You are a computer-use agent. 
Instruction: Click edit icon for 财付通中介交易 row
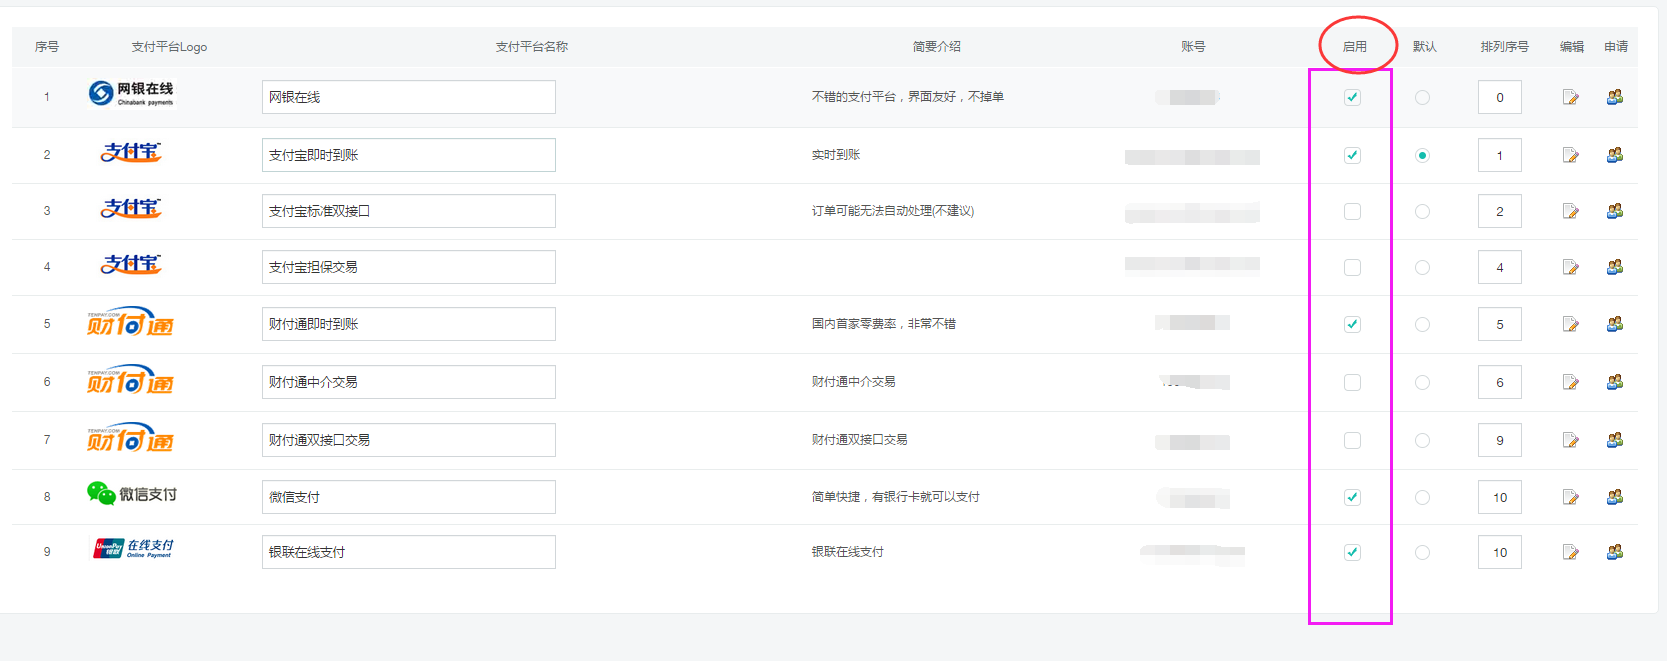click(x=1570, y=382)
